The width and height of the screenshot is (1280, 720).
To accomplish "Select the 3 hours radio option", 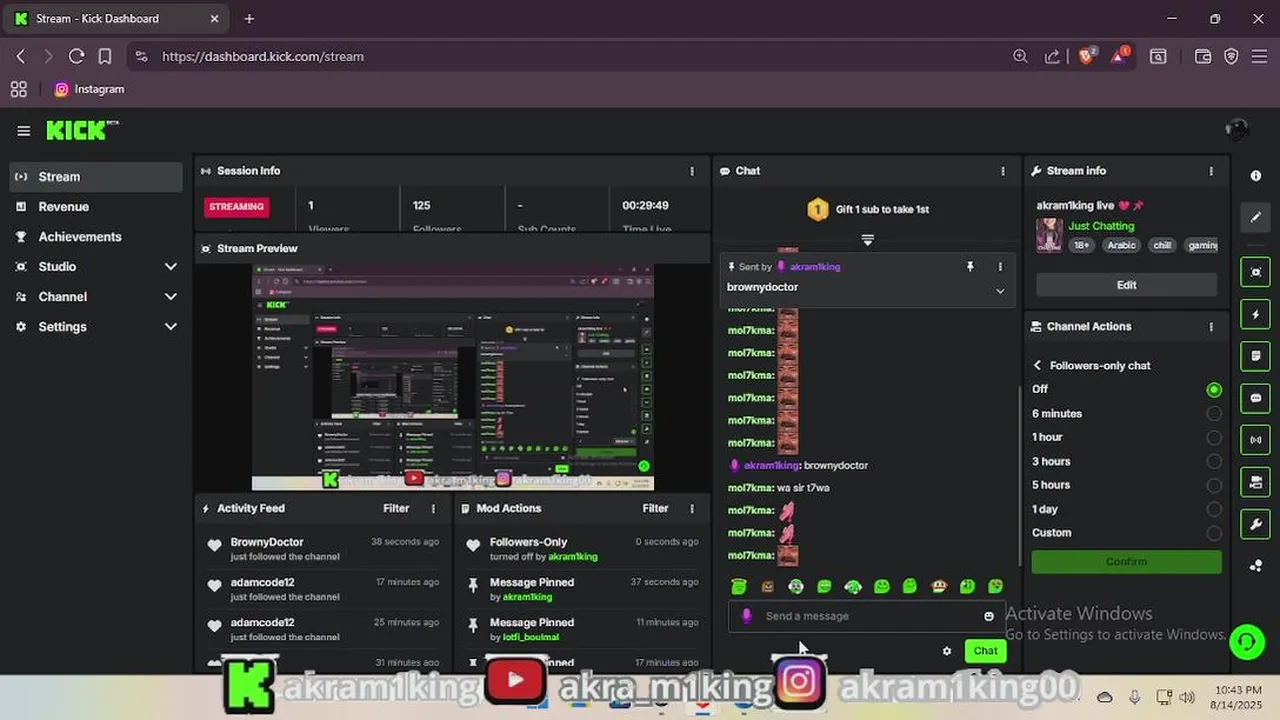I will pyautogui.click(x=1214, y=461).
